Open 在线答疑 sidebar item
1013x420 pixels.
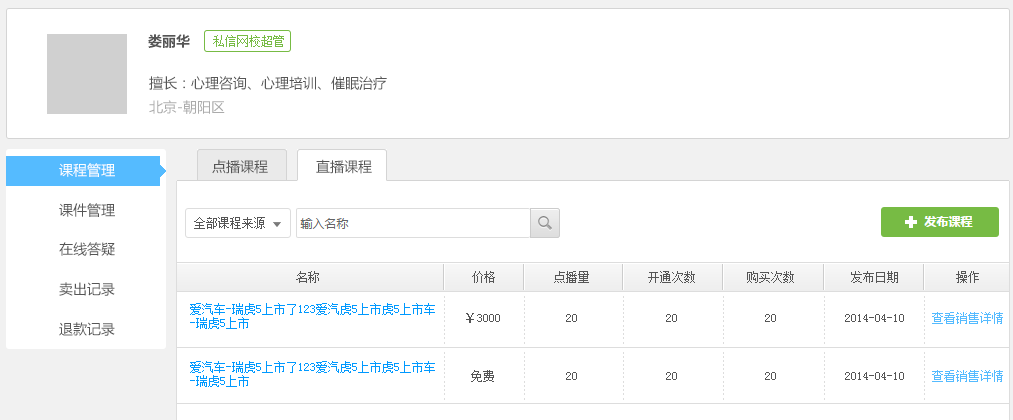click(x=86, y=250)
